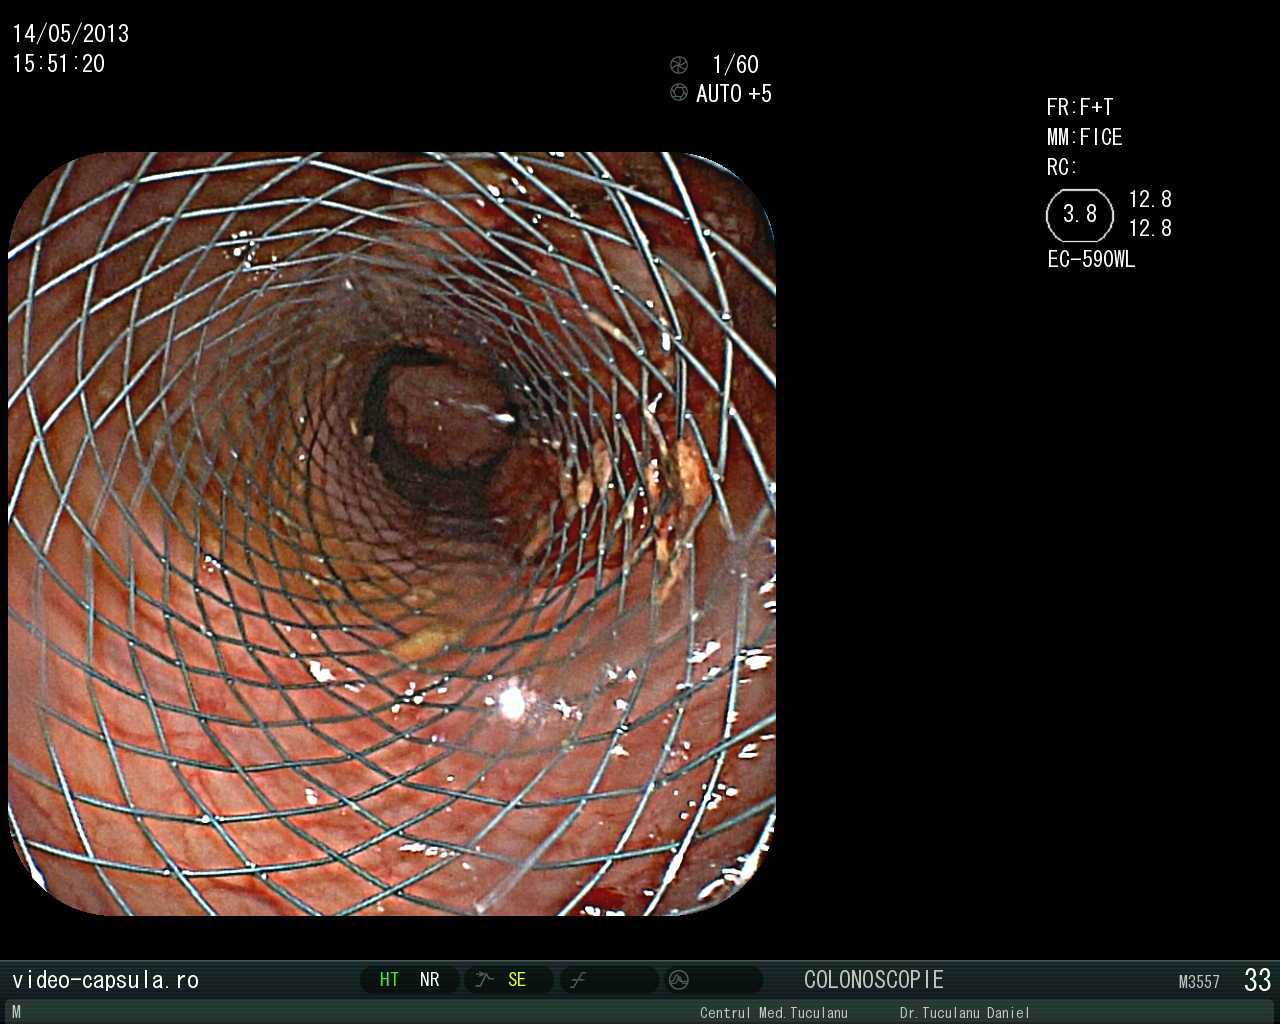Click the Dr. Tuculanu Daniel name

964,1013
